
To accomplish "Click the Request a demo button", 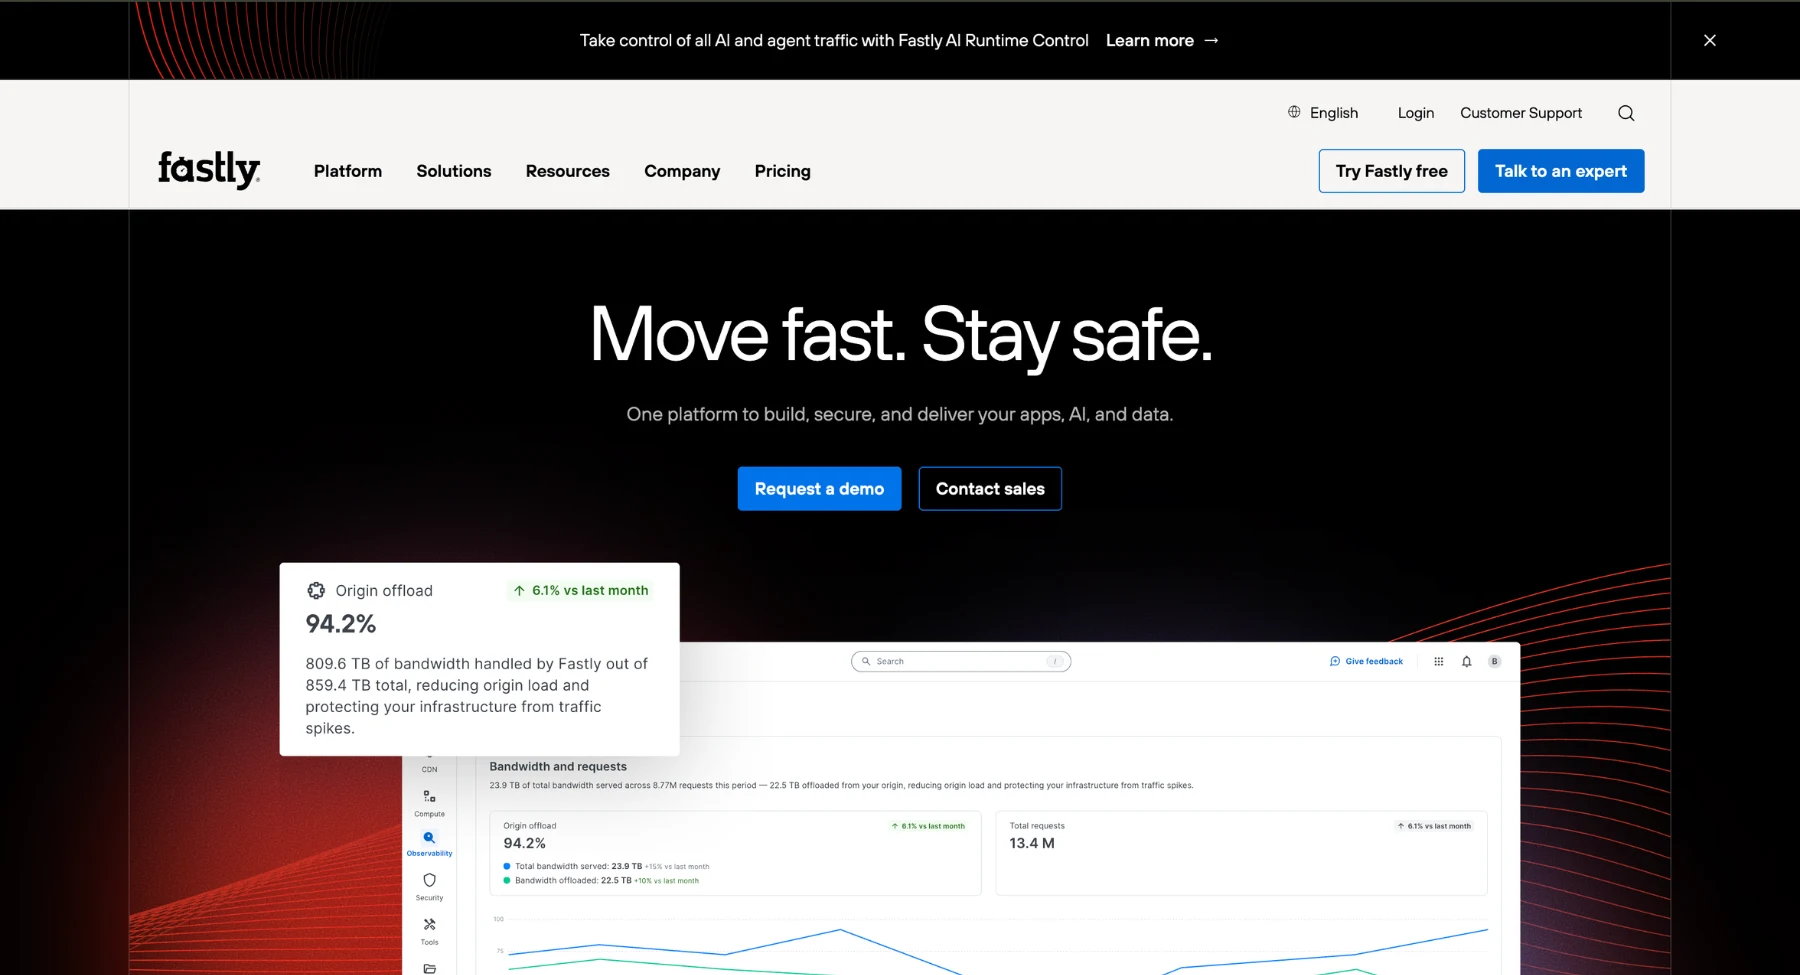I will [820, 489].
